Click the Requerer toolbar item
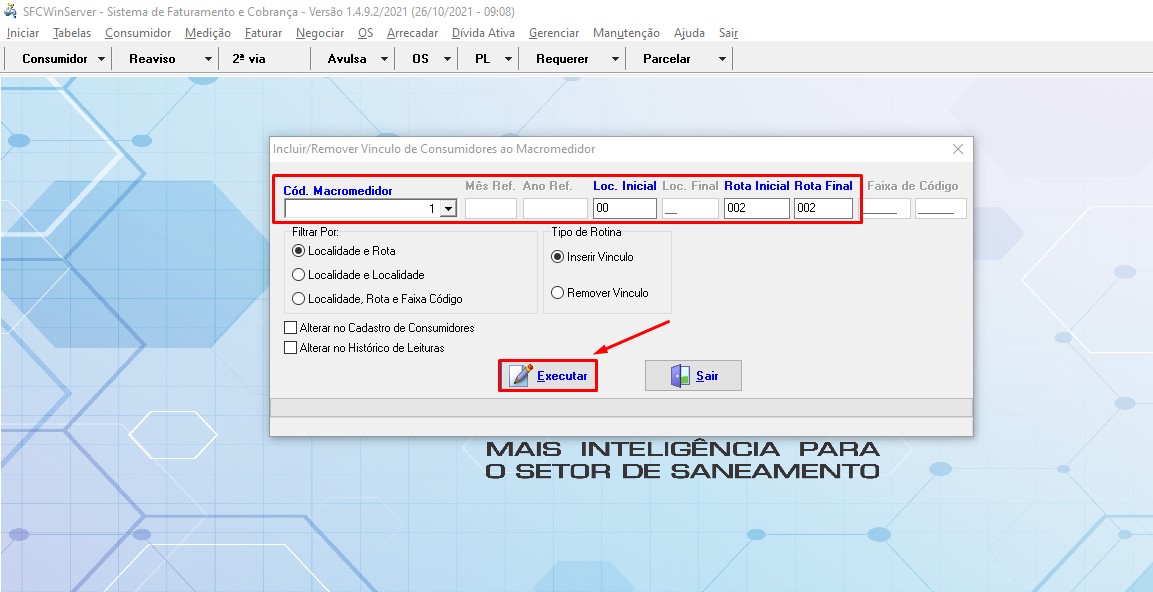1153x592 pixels. (562, 58)
